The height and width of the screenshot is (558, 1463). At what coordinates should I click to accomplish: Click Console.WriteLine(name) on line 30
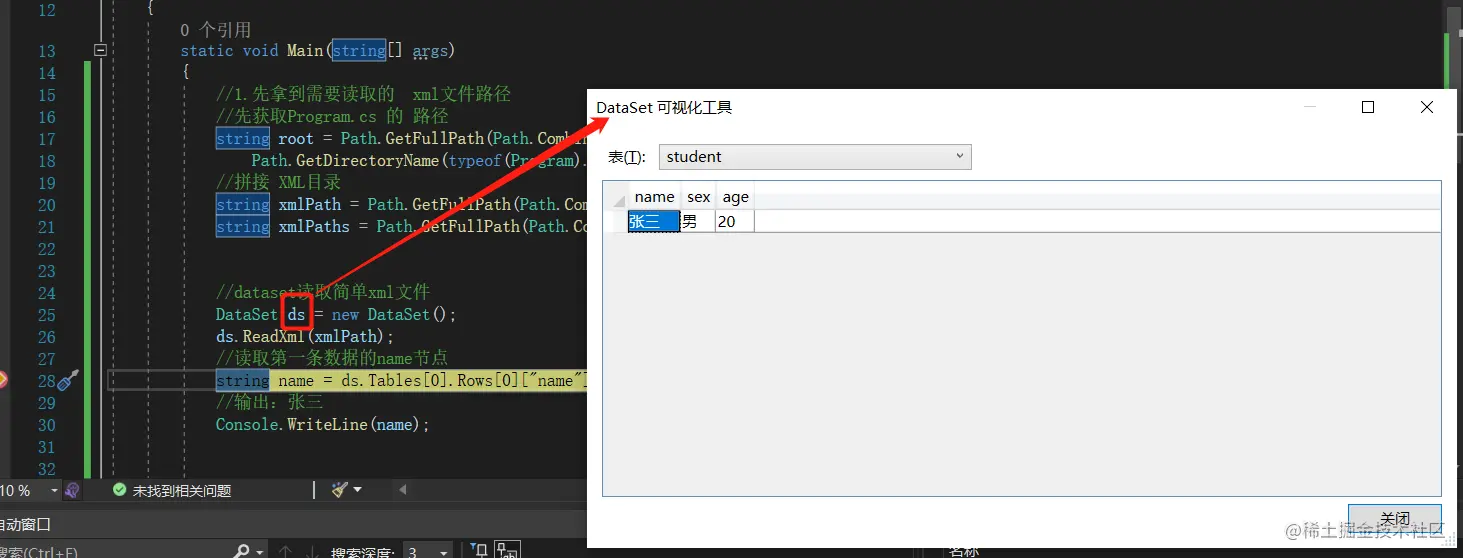(x=322, y=424)
